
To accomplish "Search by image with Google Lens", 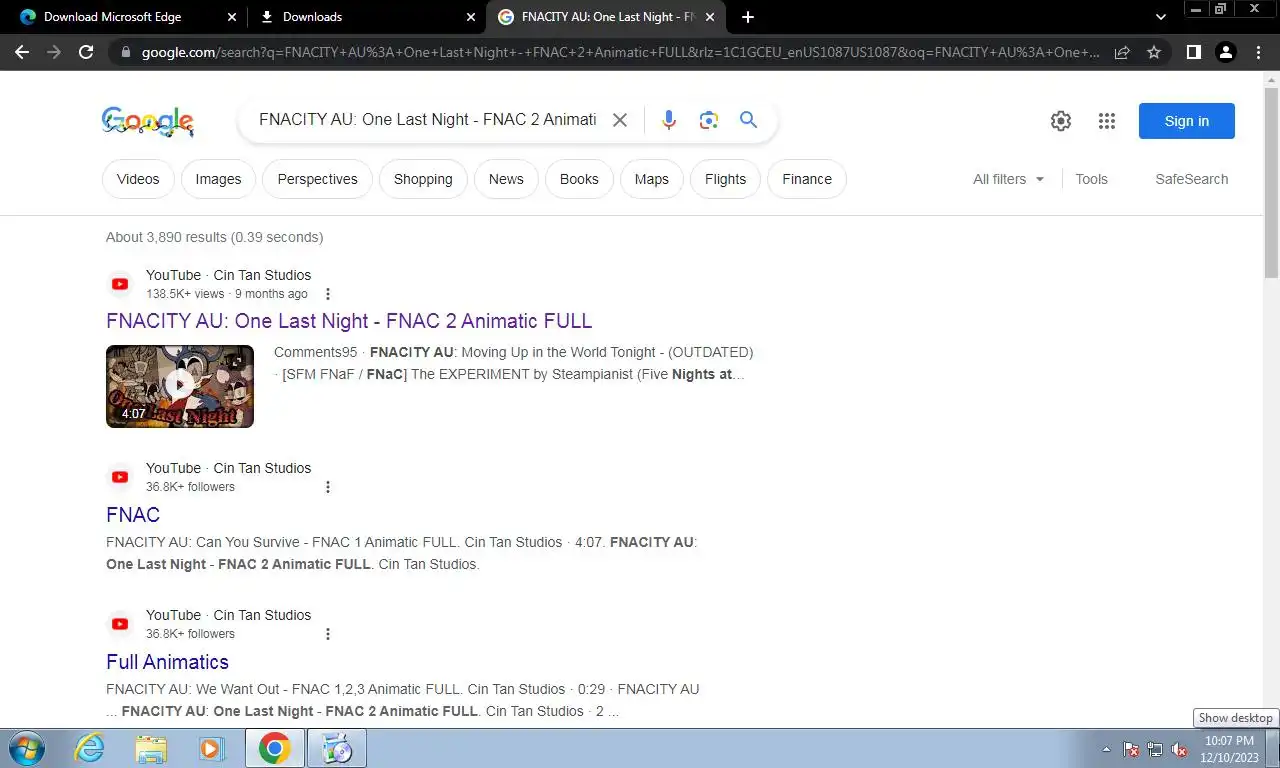I will tap(709, 120).
